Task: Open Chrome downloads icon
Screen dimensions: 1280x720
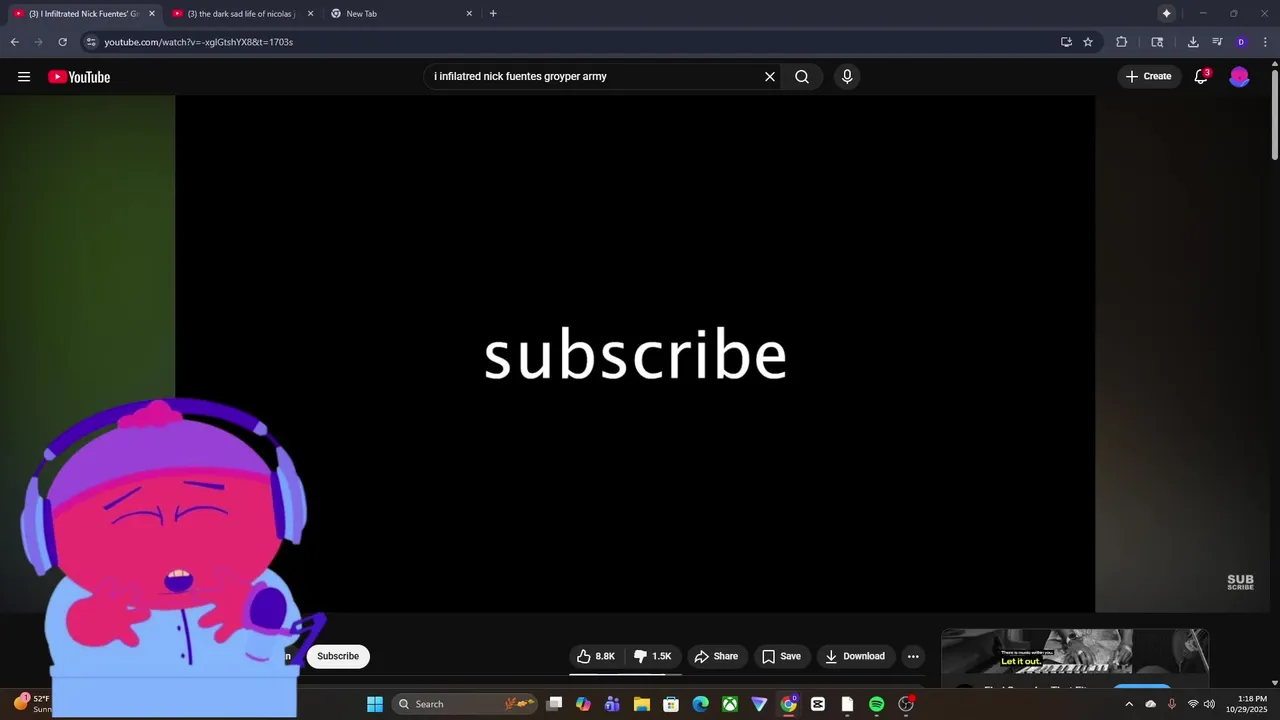Action: [1193, 42]
